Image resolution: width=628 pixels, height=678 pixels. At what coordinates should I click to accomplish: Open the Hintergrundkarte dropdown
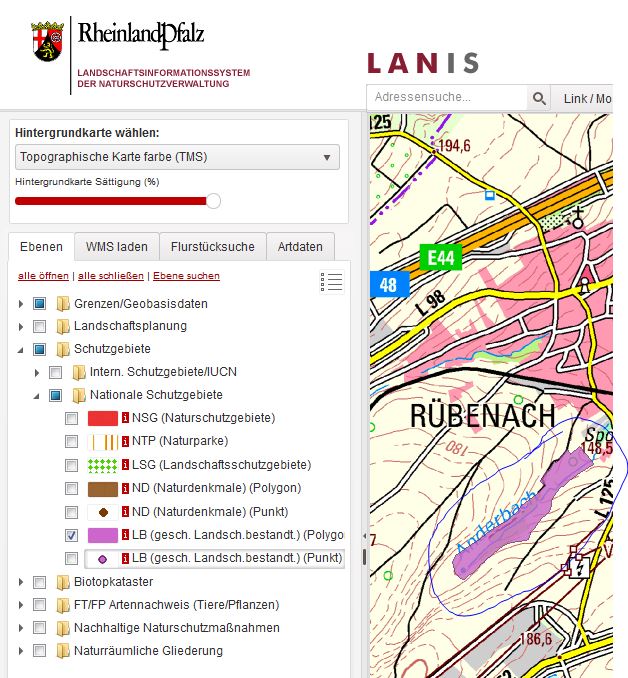pyautogui.click(x=177, y=157)
